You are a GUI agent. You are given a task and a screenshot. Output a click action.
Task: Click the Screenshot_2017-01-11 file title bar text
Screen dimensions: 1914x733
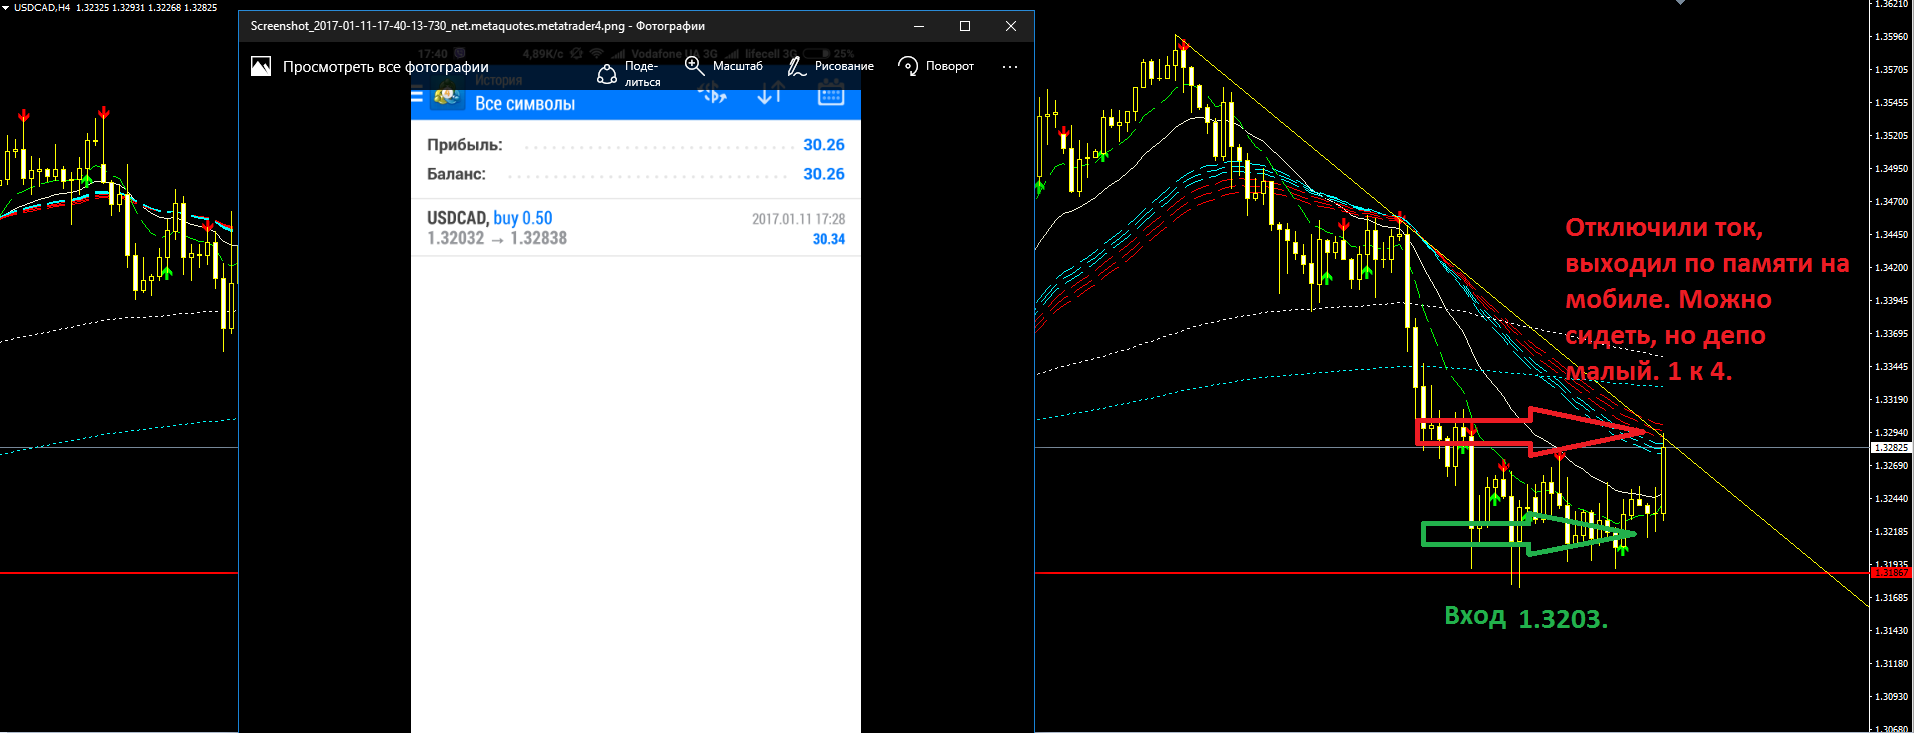point(477,26)
